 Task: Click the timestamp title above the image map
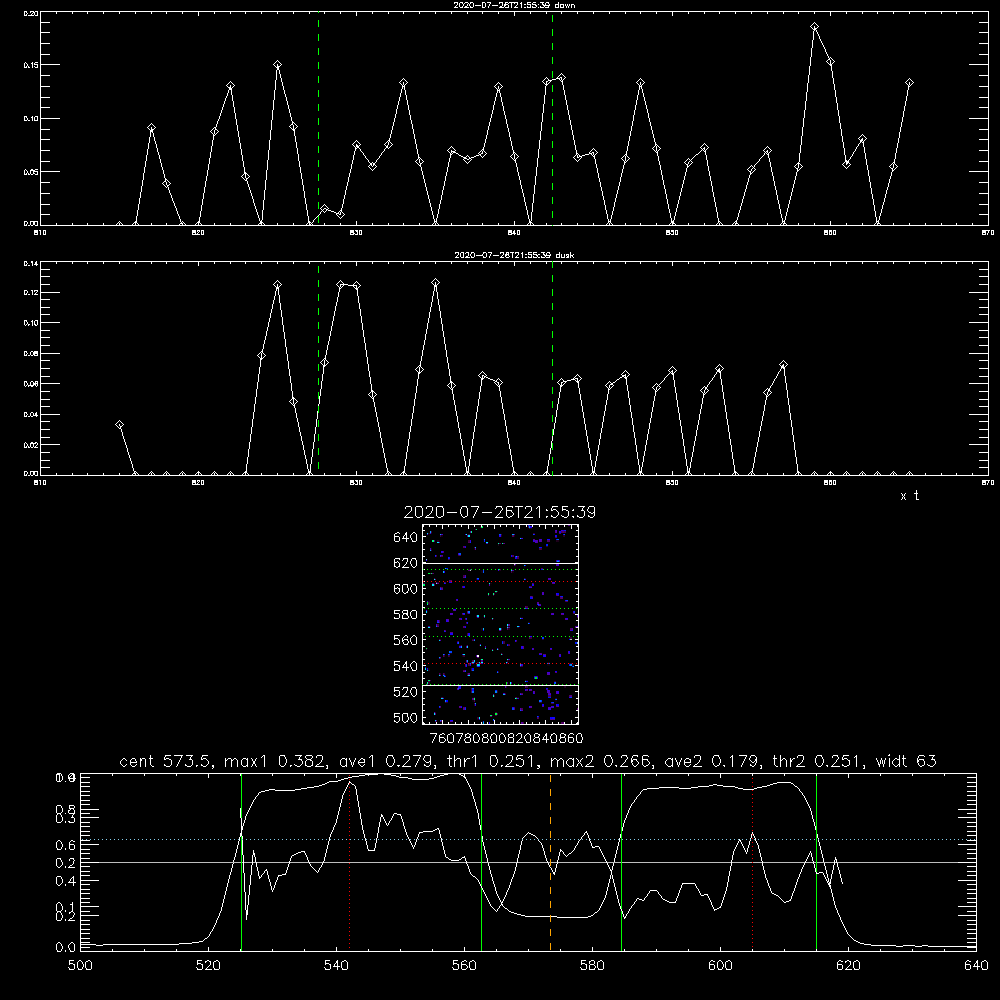coord(499,512)
